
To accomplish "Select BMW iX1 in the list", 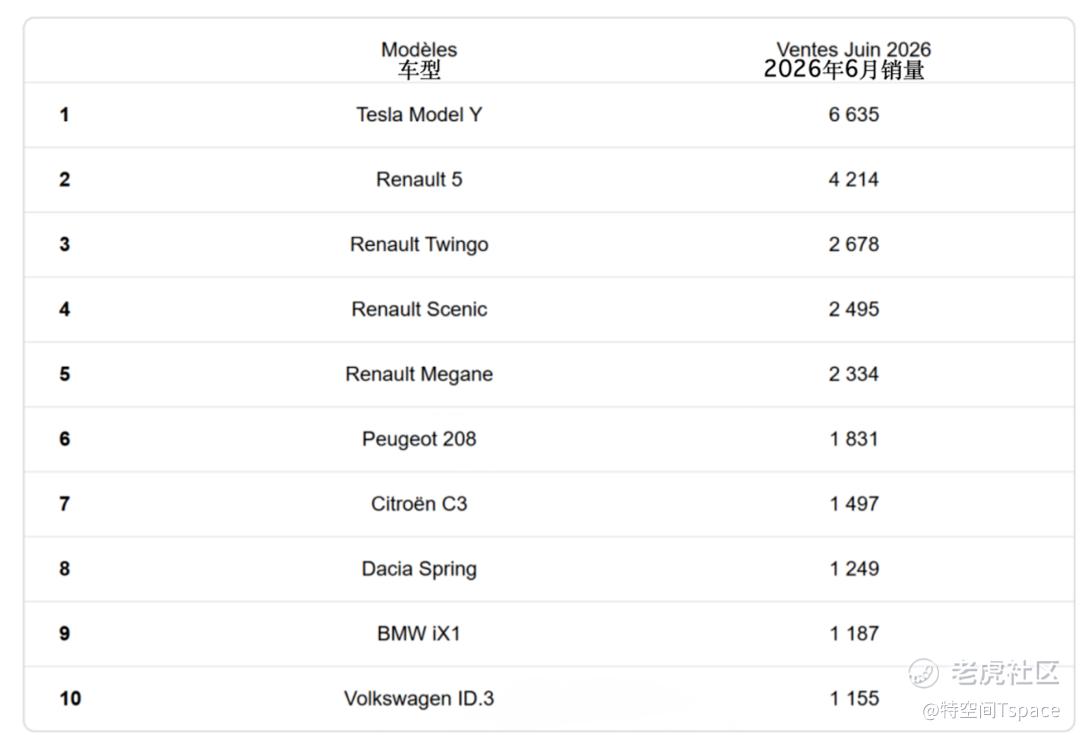I will click(x=419, y=634).
